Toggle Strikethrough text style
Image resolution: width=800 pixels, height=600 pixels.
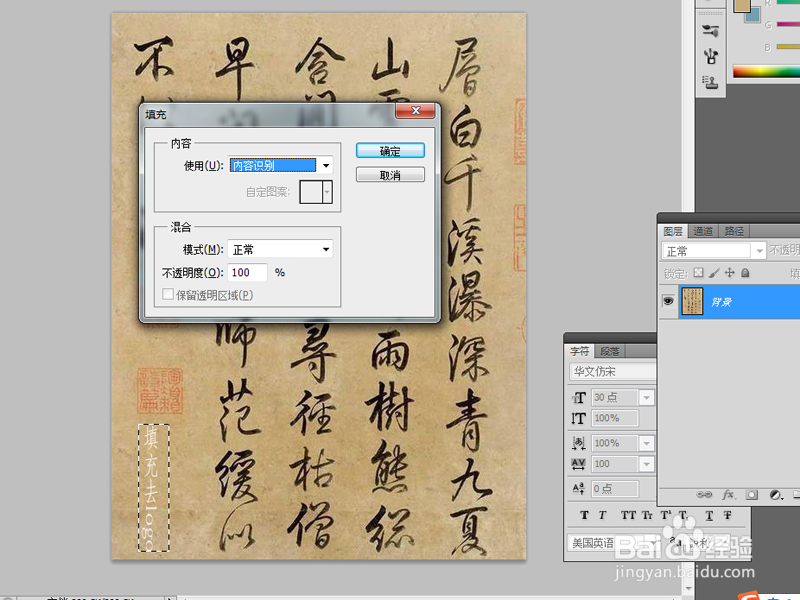728,515
